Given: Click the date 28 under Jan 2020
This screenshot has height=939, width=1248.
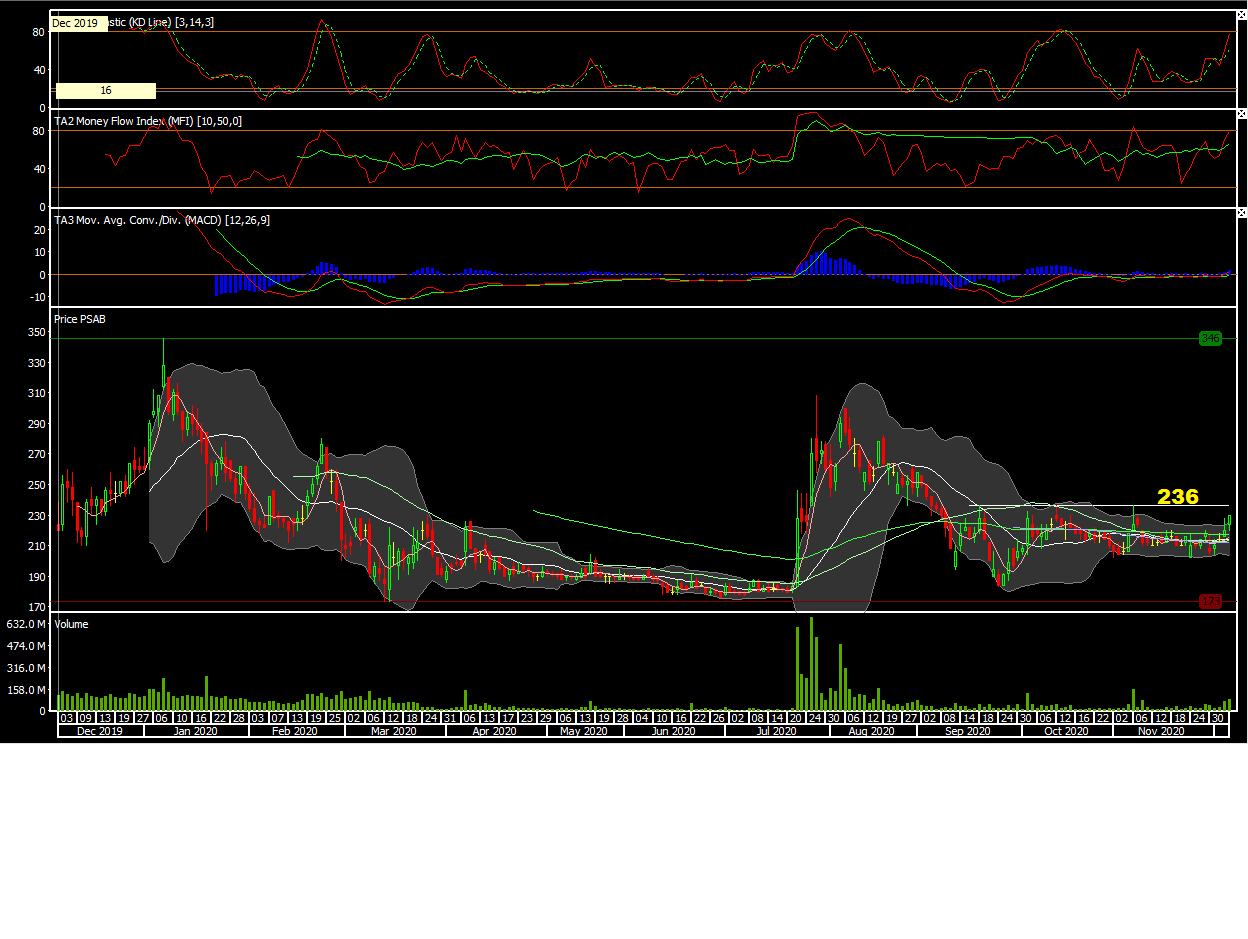Looking at the screenshot, I should click(239, 718).
